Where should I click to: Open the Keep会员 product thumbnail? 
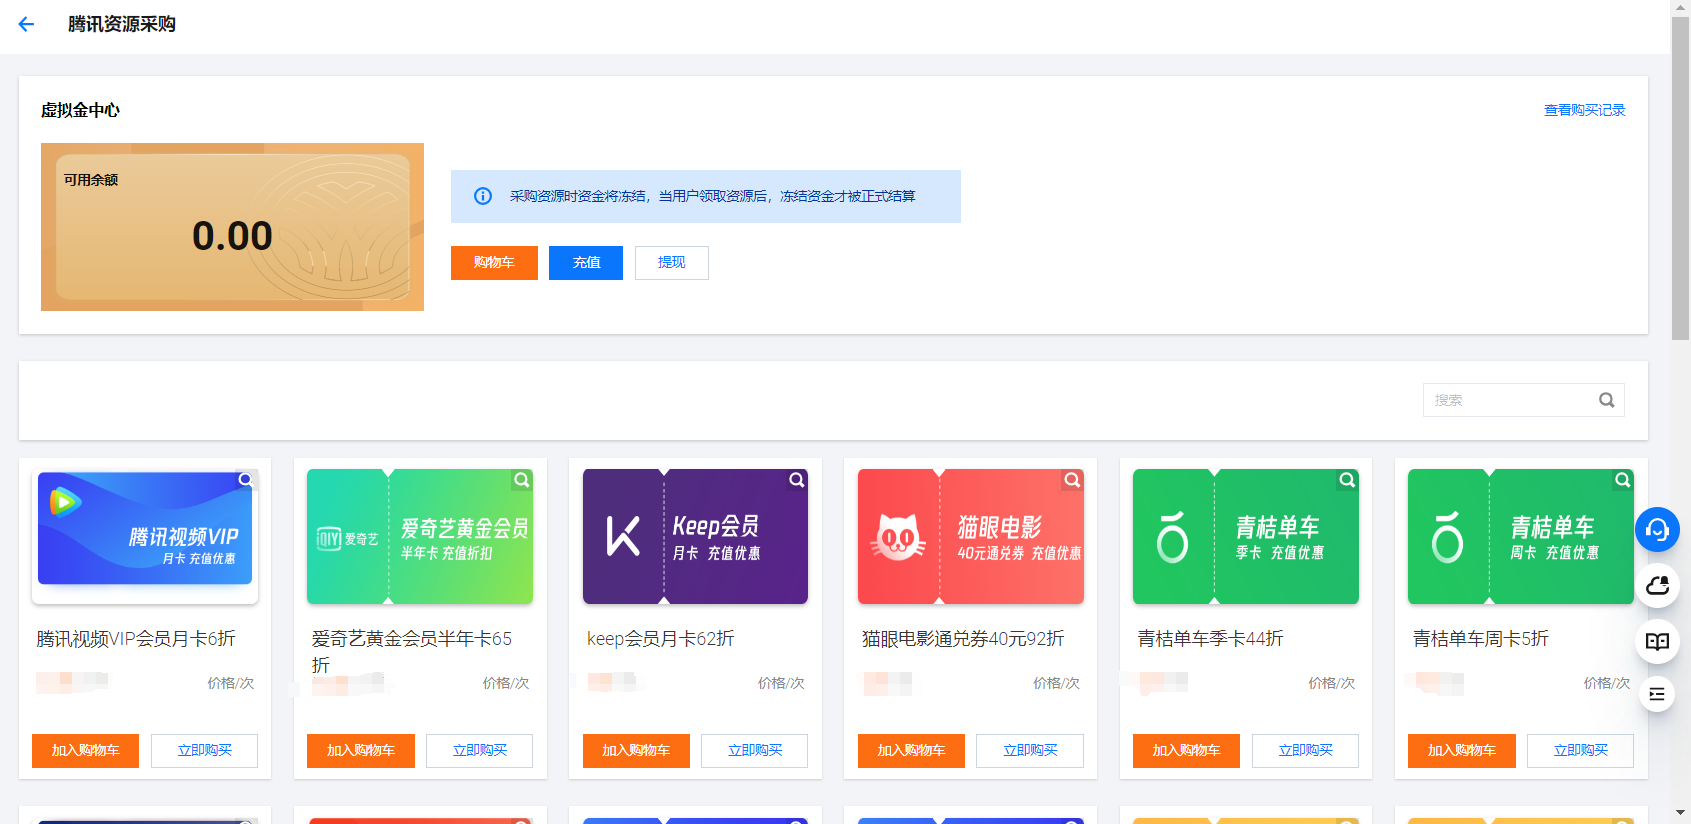(695, 537)
